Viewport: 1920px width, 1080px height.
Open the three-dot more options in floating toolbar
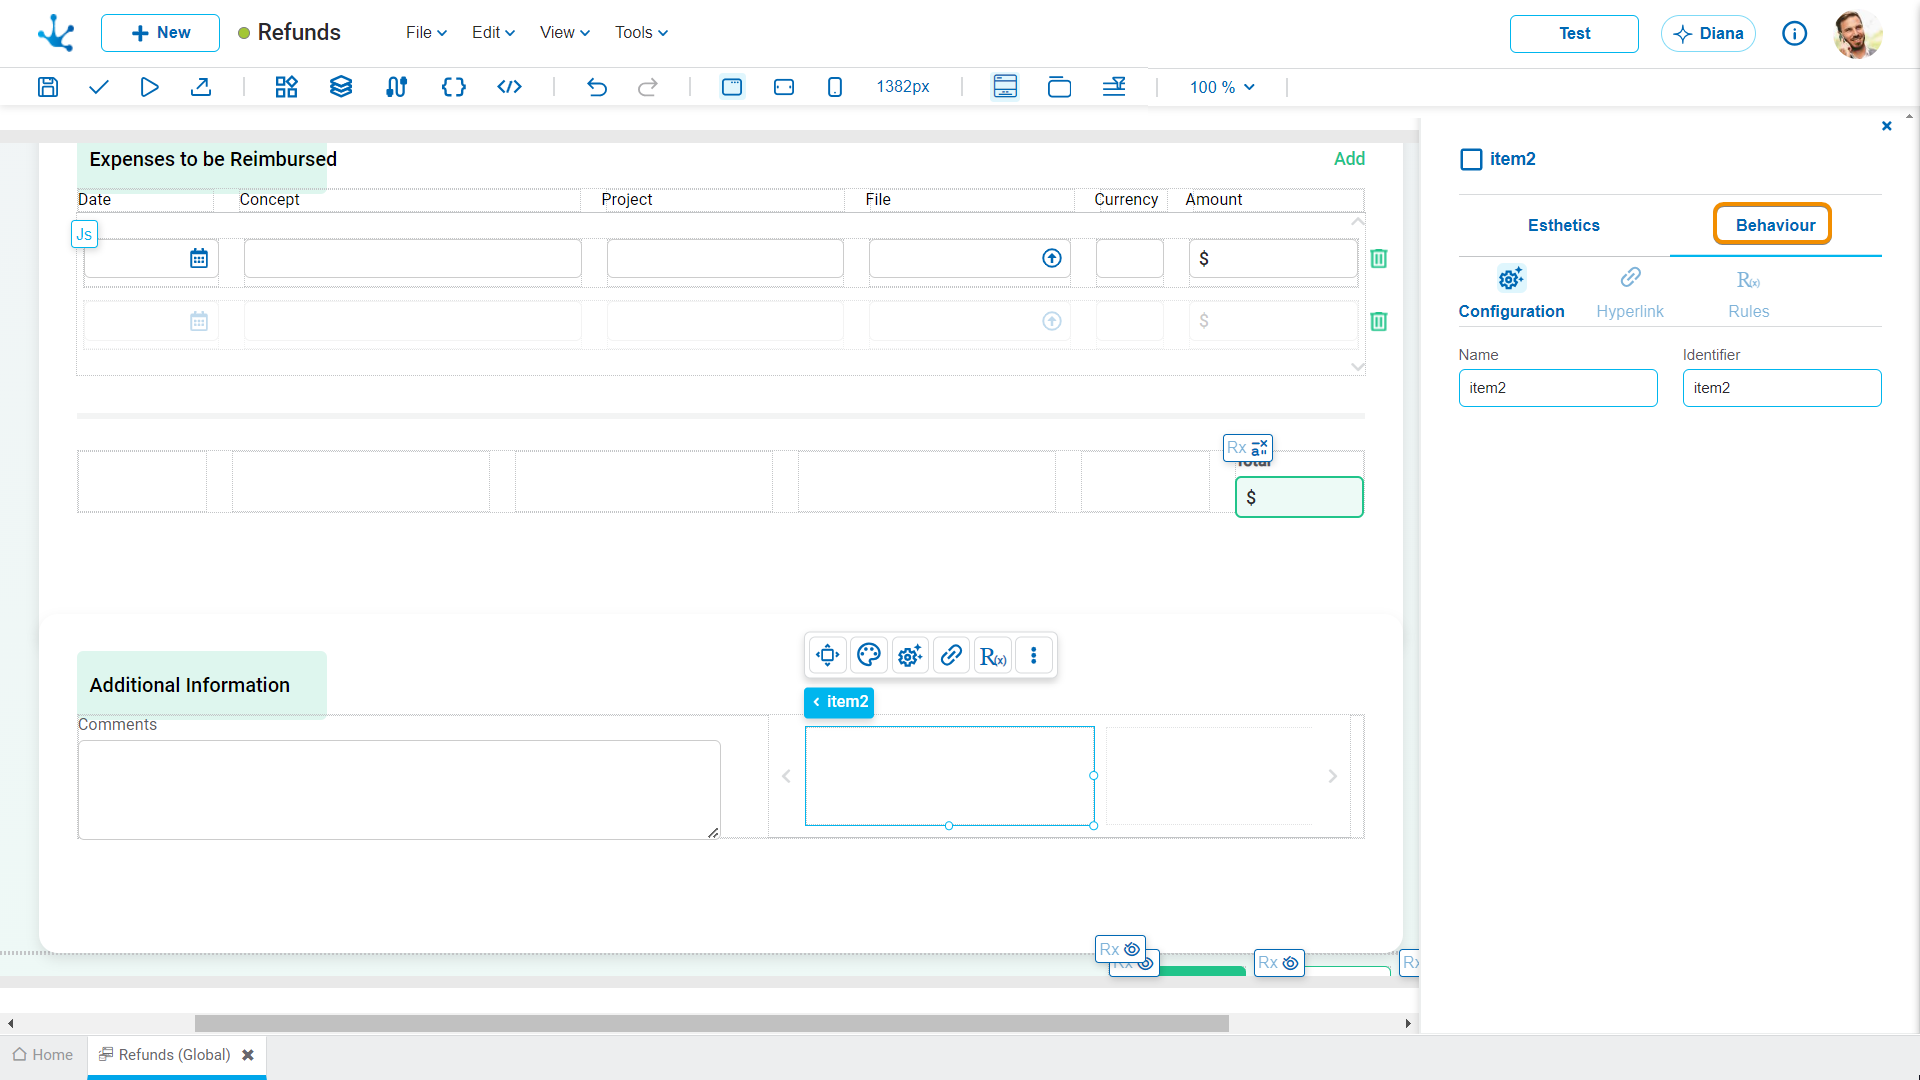tap(1034, 655)
